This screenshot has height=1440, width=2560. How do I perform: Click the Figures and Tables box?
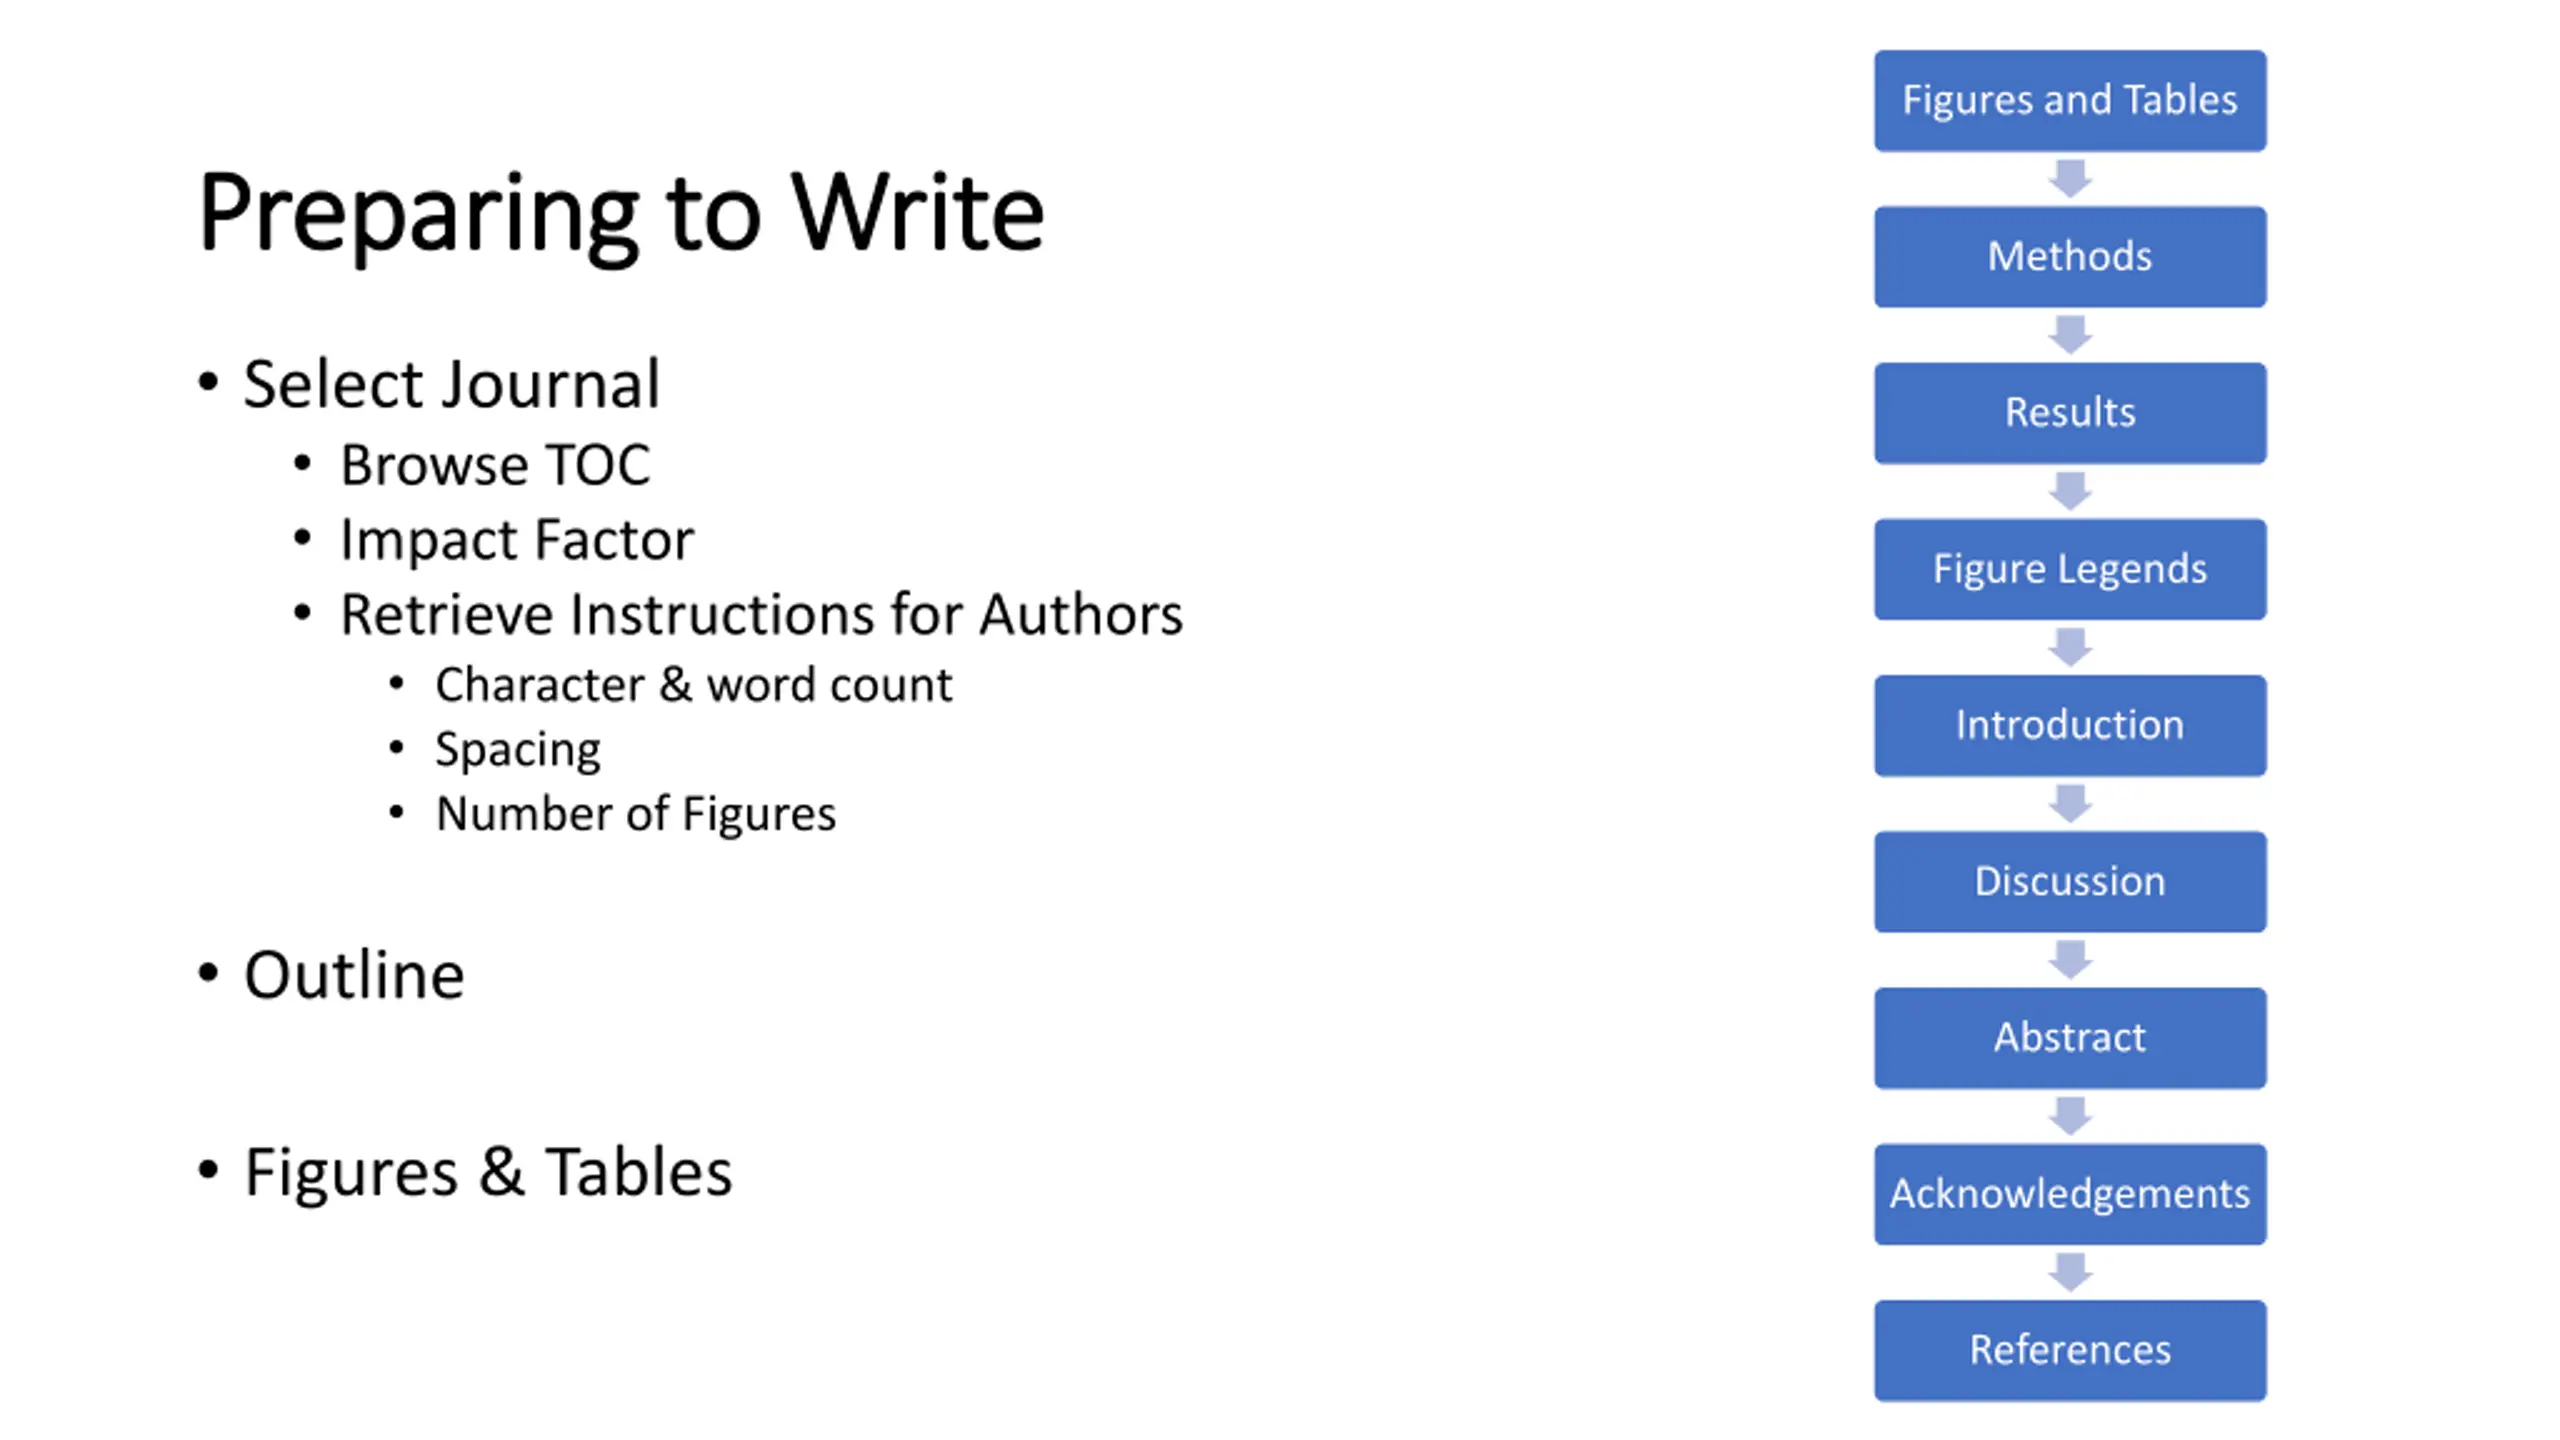tap(2070, 101)
